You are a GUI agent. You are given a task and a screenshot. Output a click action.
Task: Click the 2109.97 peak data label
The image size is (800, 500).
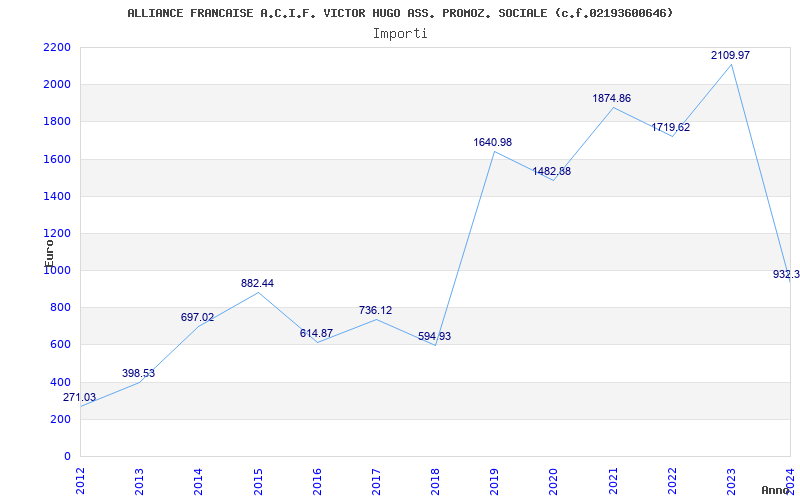(730, 55)
